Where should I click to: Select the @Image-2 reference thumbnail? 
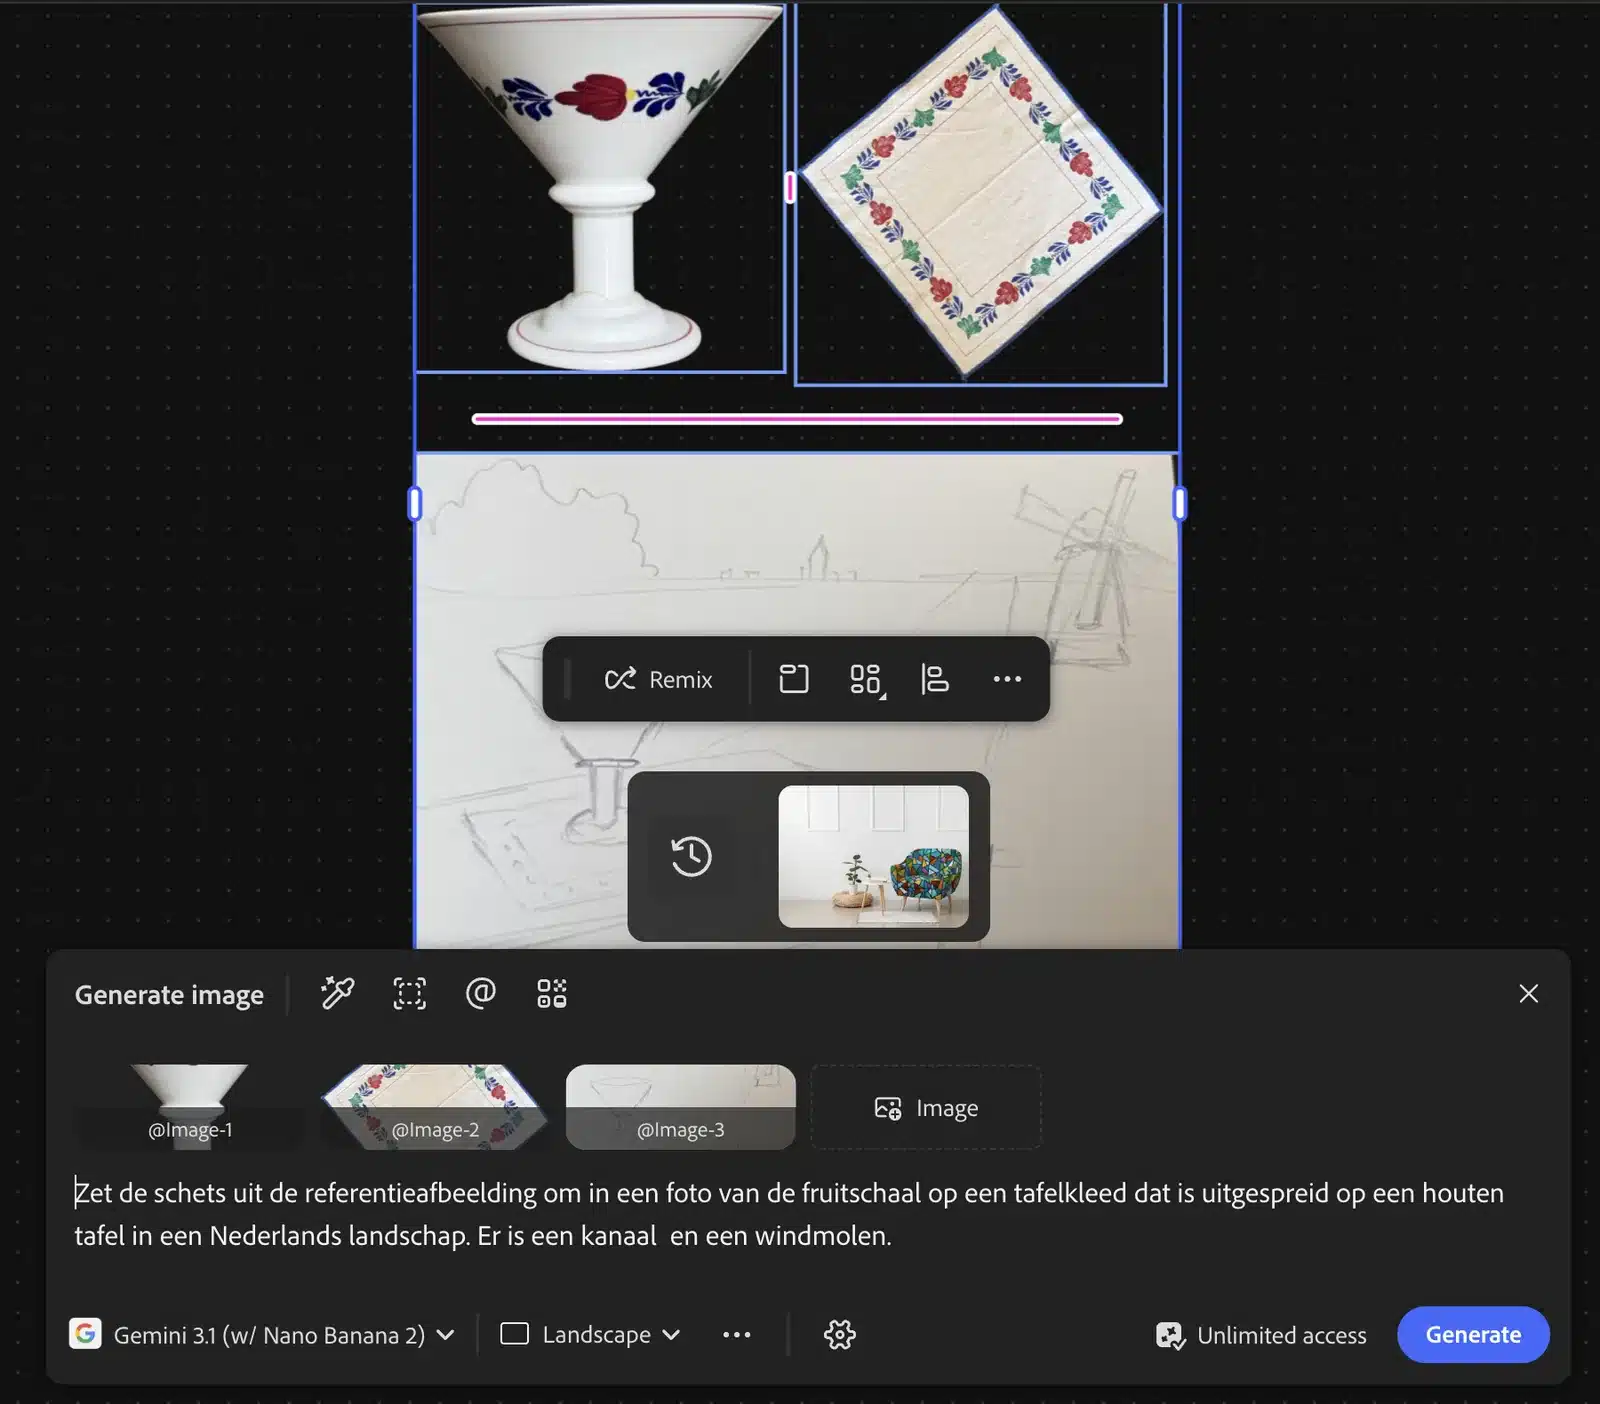click(x=435, y=1107)
